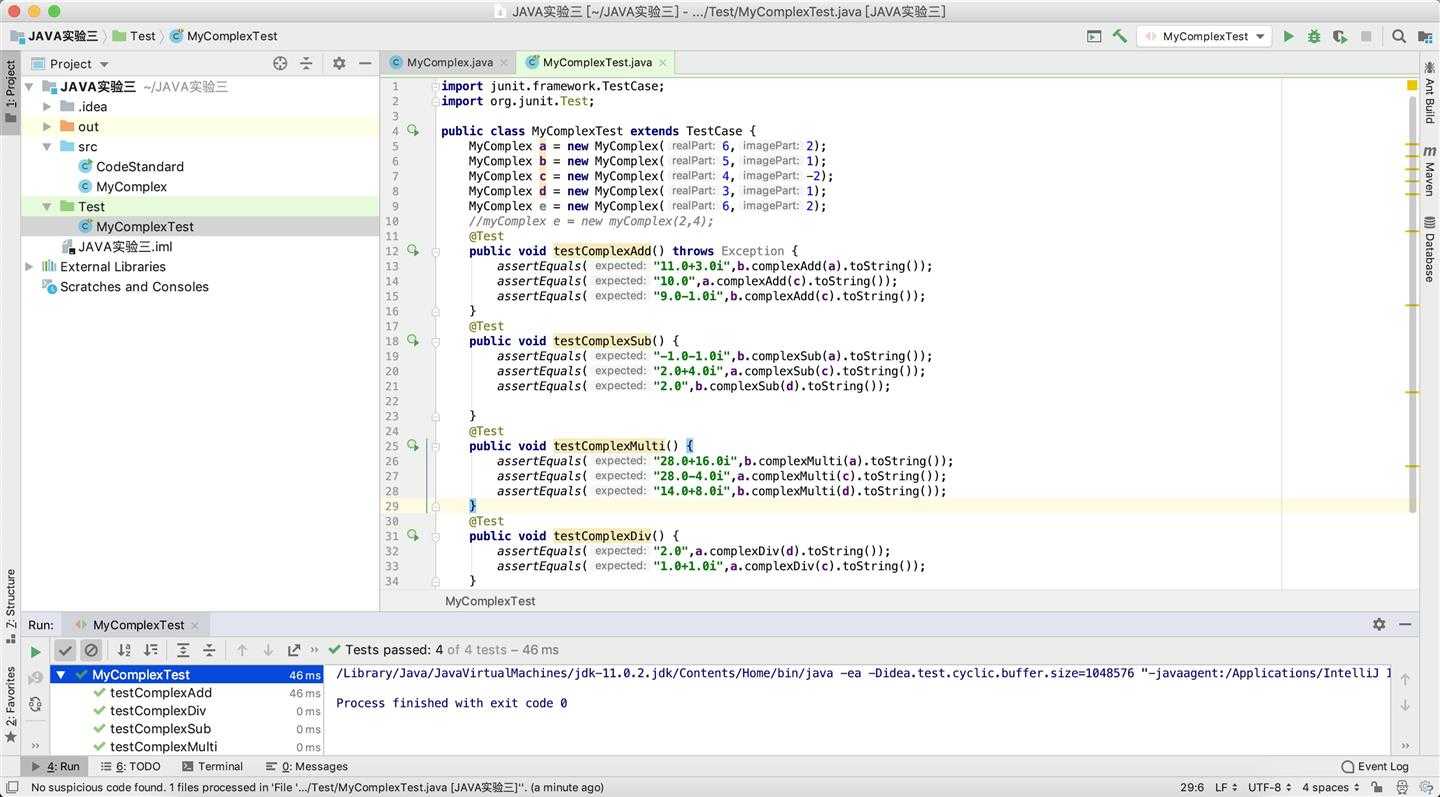Open Project panel settings gear
1440x797 pixels.
click(339, 63)
